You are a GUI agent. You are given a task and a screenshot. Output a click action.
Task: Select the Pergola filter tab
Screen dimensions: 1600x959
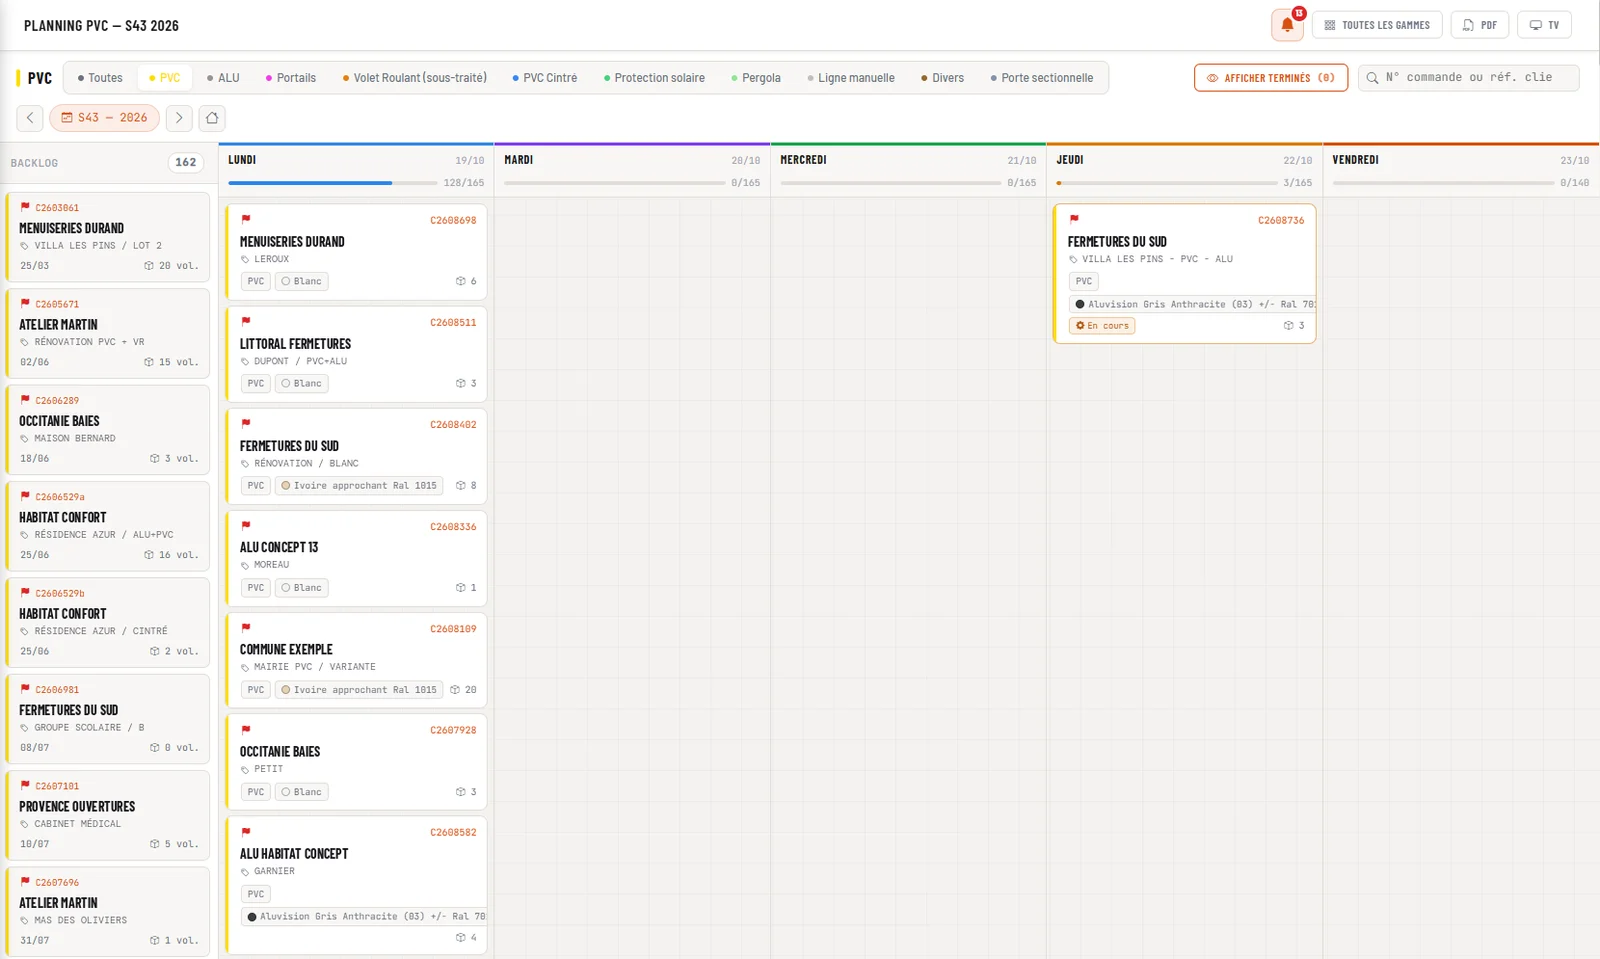click(756, 78)
